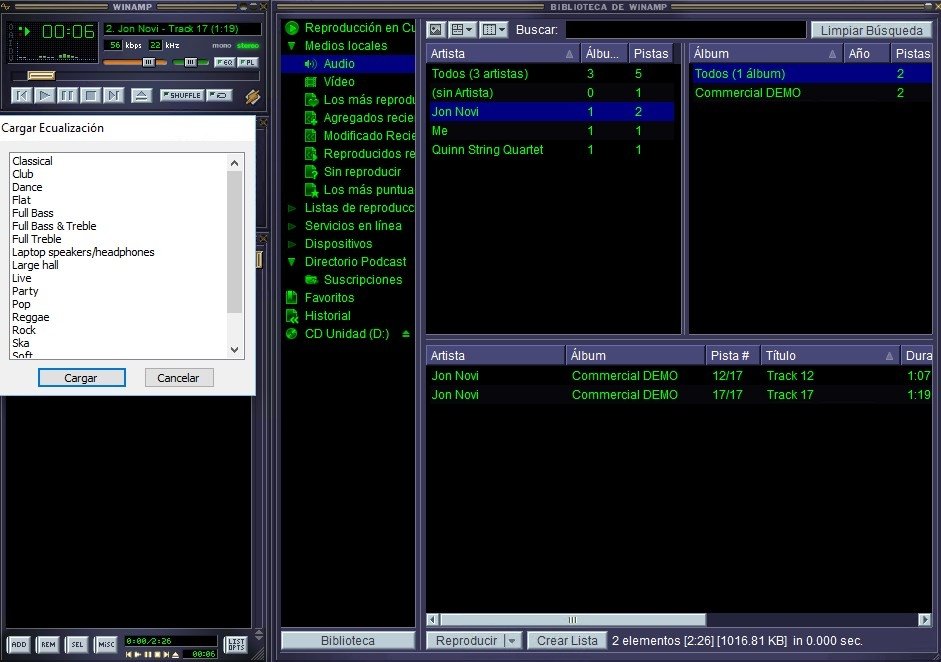The image size is (941, 662).
Task: Expand the Dispositivos node
Action: (x=292, y=244)
